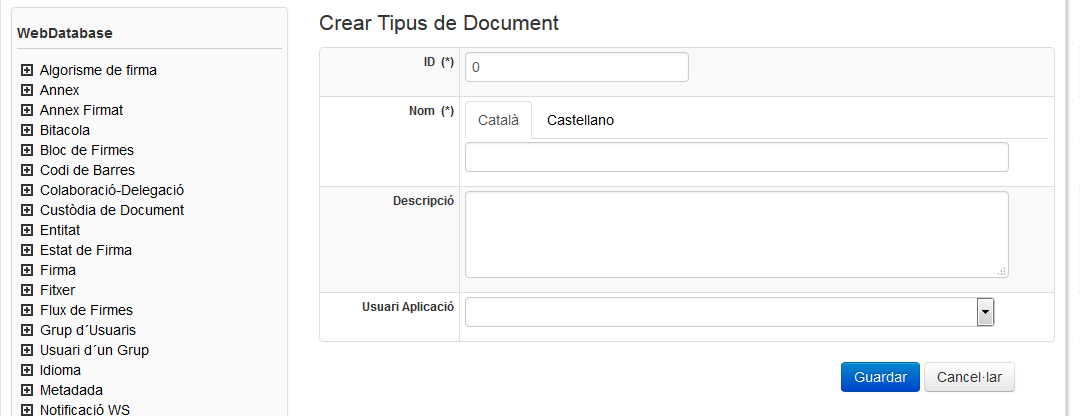
Task: Click inside the Descripció text area
Action: (x=736, y=234)
